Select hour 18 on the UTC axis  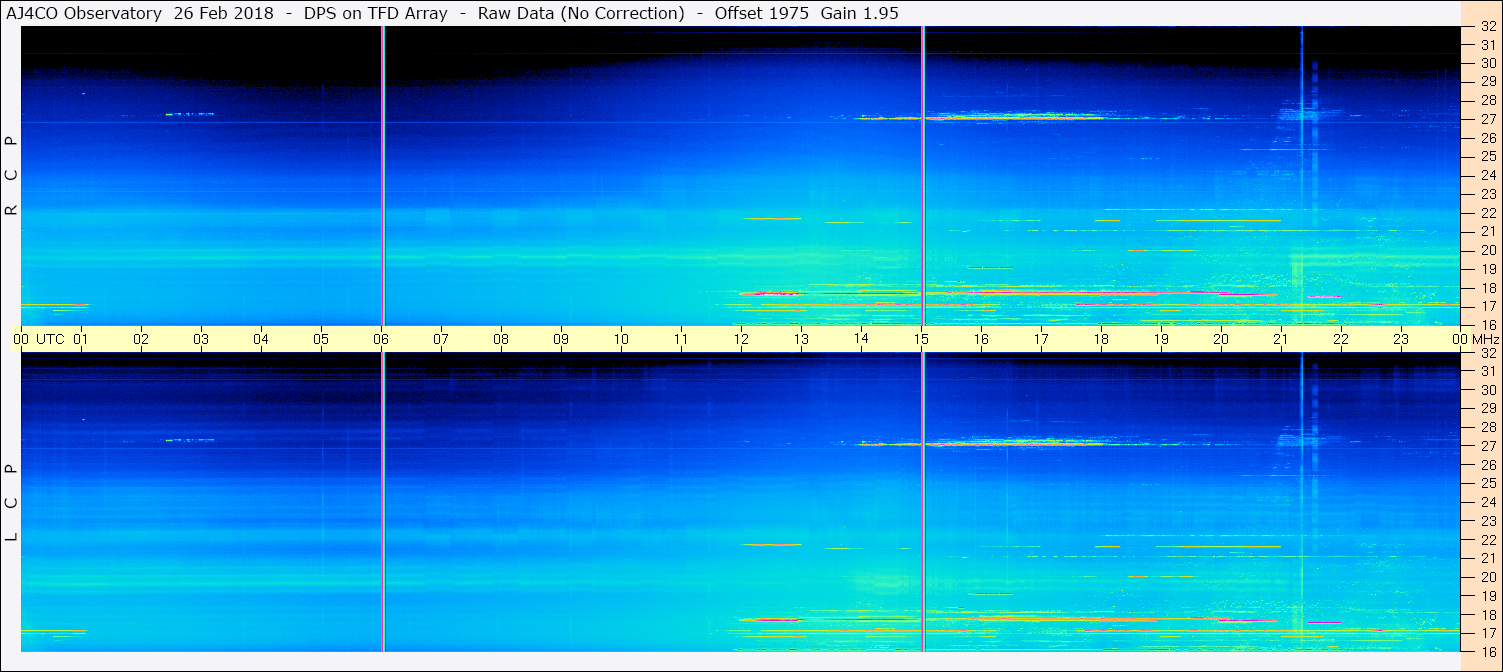(1101, 339)
